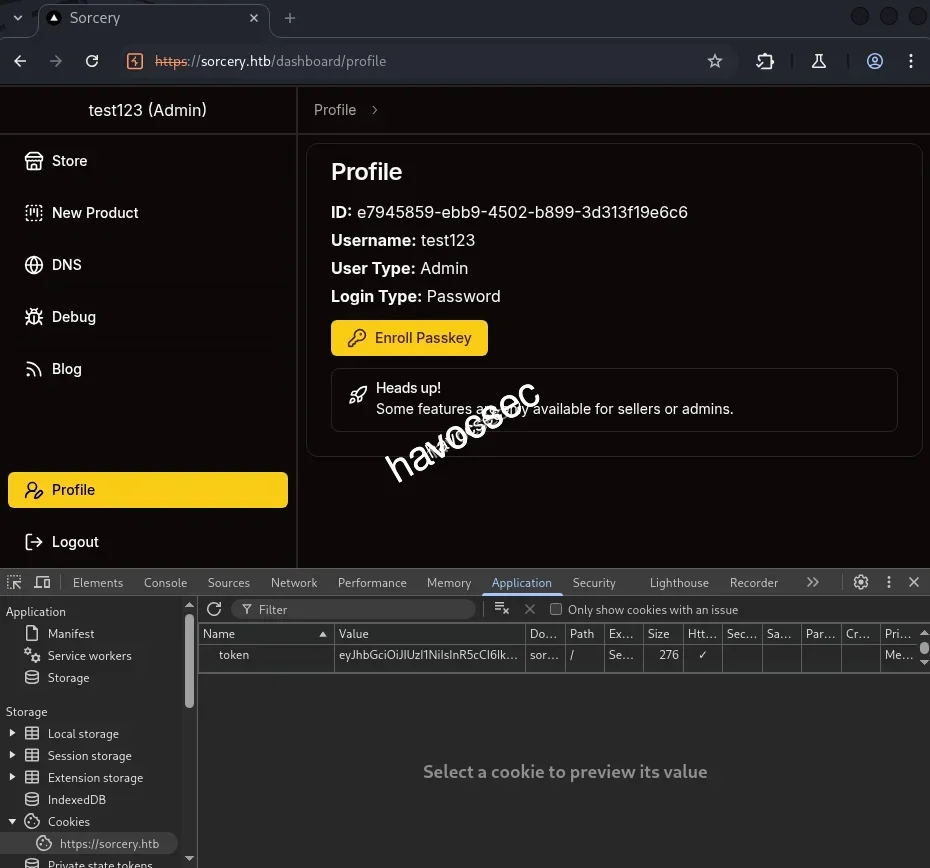Expand the Local storage tree item
Viewport: 930px width, 868px height.
pos(12,734)
